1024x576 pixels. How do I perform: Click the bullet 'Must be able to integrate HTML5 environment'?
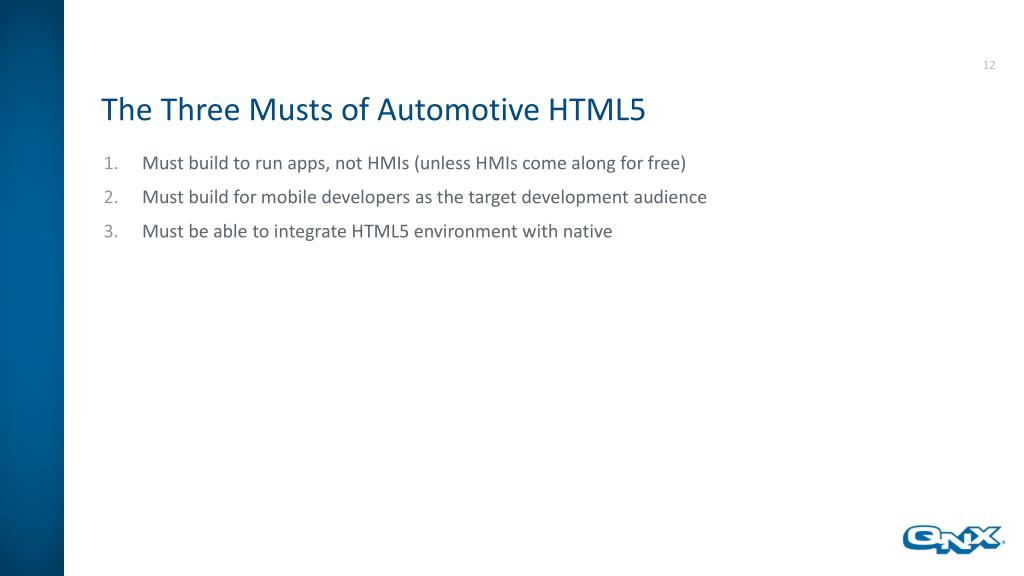(377, 231)
